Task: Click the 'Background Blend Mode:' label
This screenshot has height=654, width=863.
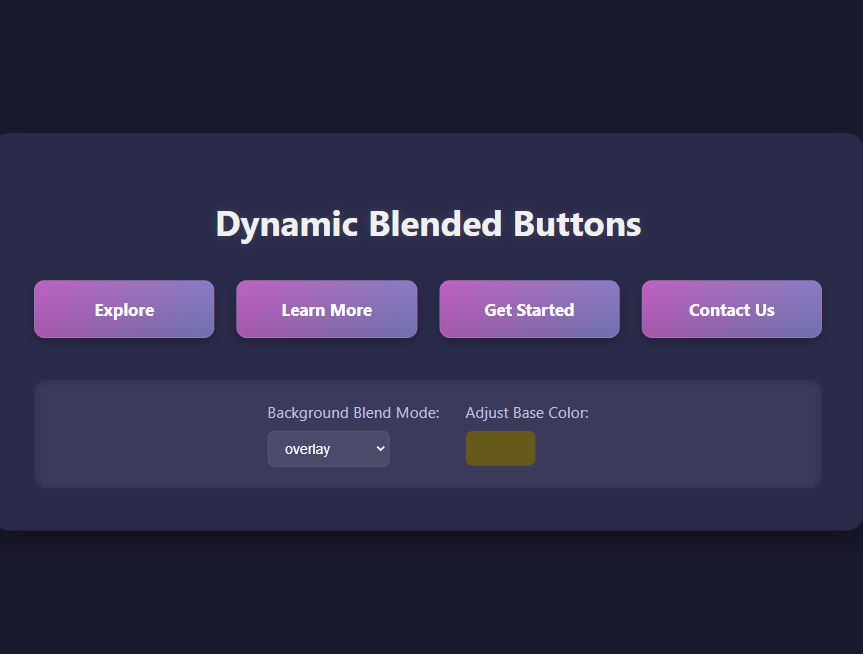Action: coord(353,413)
